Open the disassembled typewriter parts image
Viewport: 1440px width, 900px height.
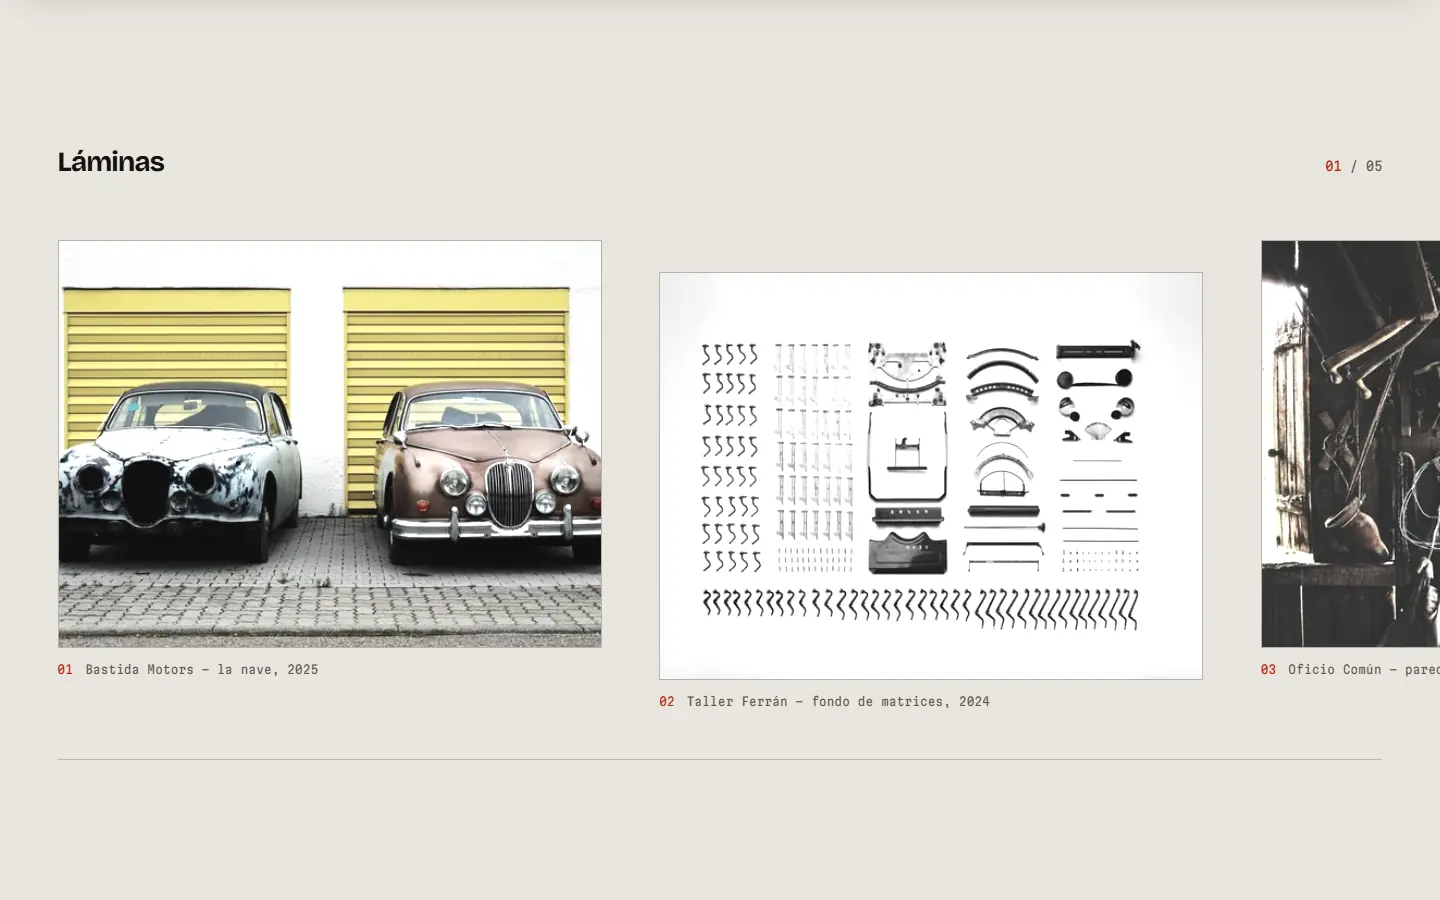click(931, 476)
